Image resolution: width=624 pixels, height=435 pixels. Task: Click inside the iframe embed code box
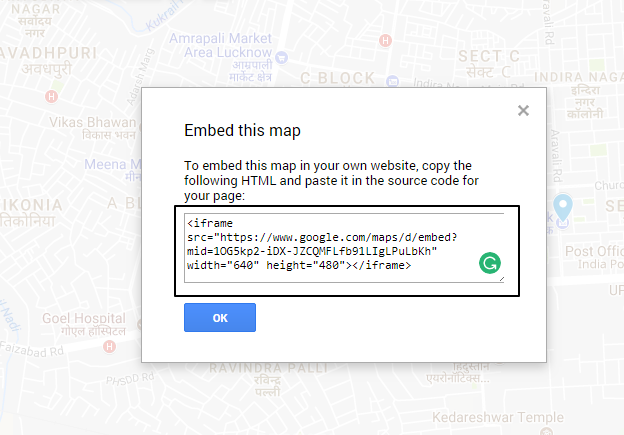tap(344, 248)
